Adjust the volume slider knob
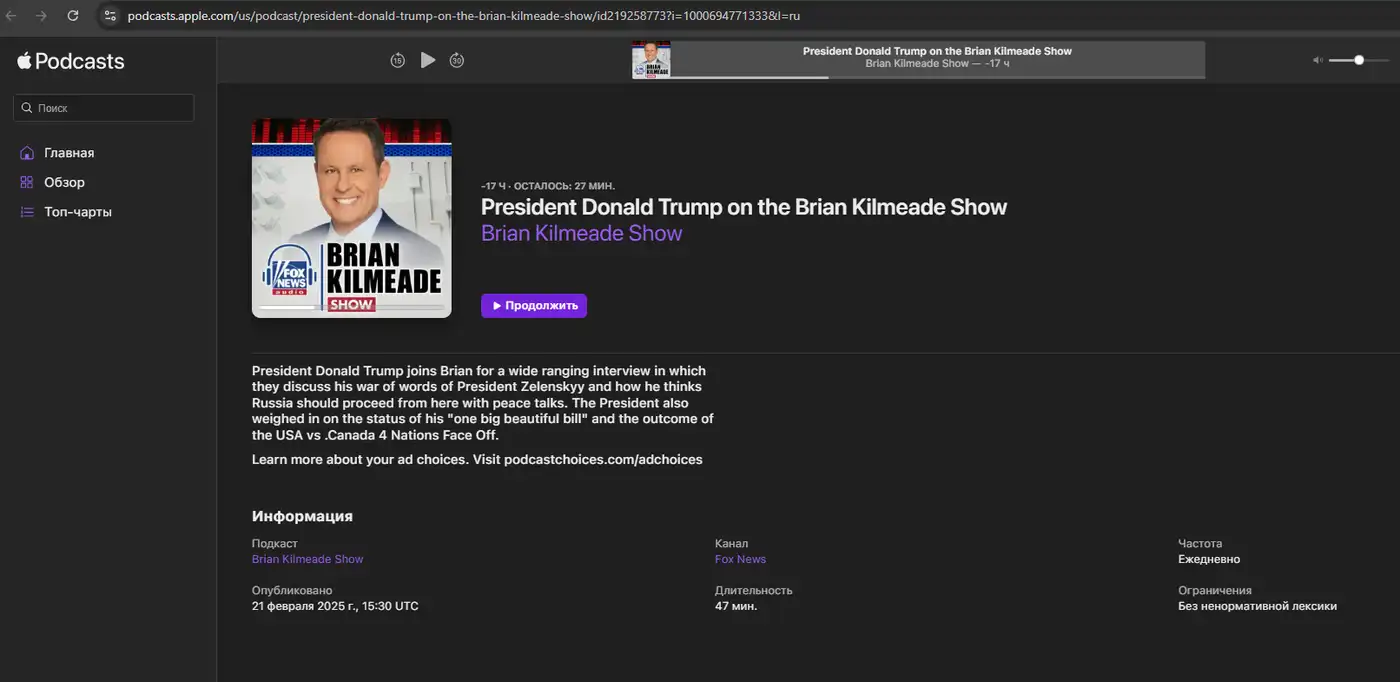Screen dimensions: 1400x682 coord(1359,60)
